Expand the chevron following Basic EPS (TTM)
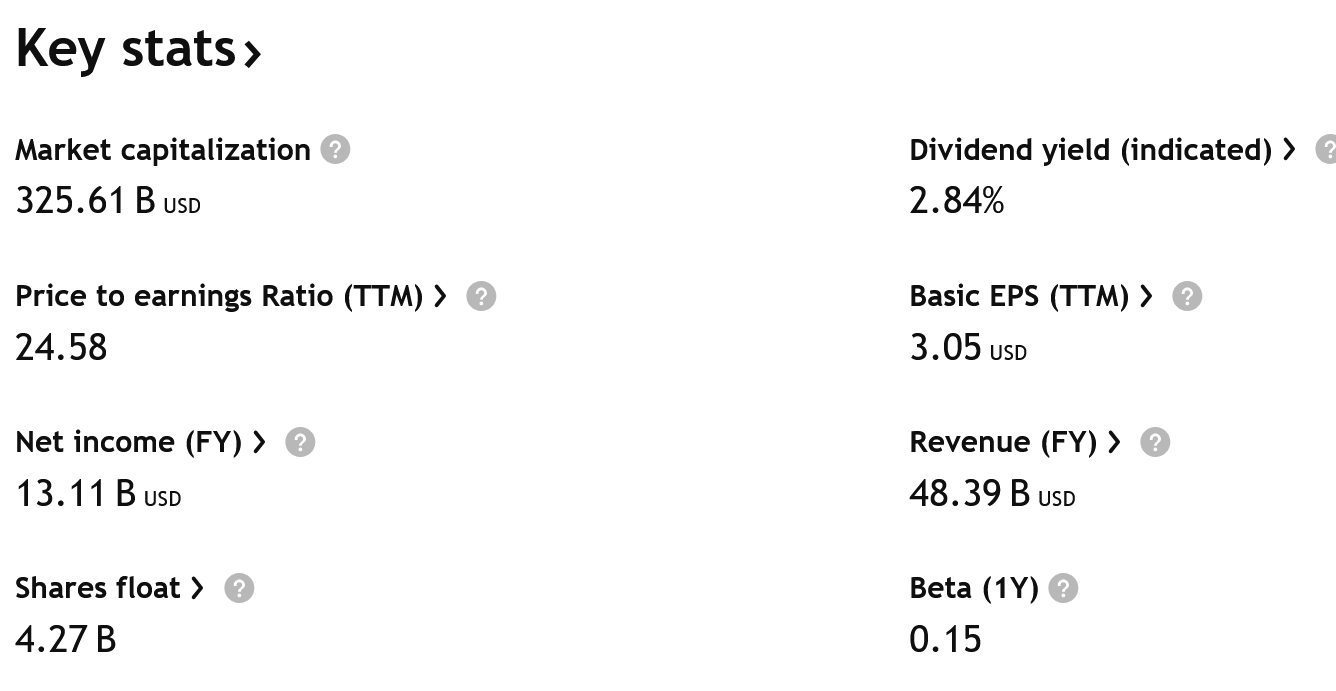1336x691 pixels. (x=1146, y=296)
